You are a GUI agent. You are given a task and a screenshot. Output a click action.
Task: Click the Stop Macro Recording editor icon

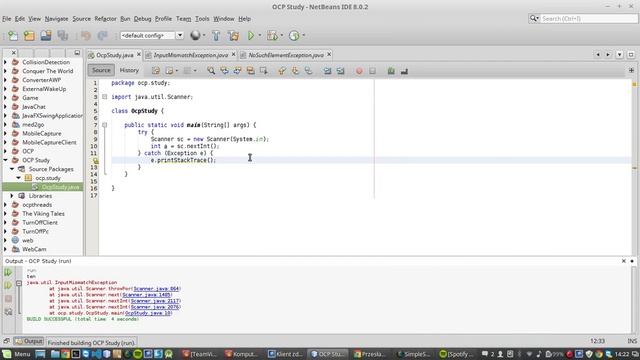click(372, 71)
